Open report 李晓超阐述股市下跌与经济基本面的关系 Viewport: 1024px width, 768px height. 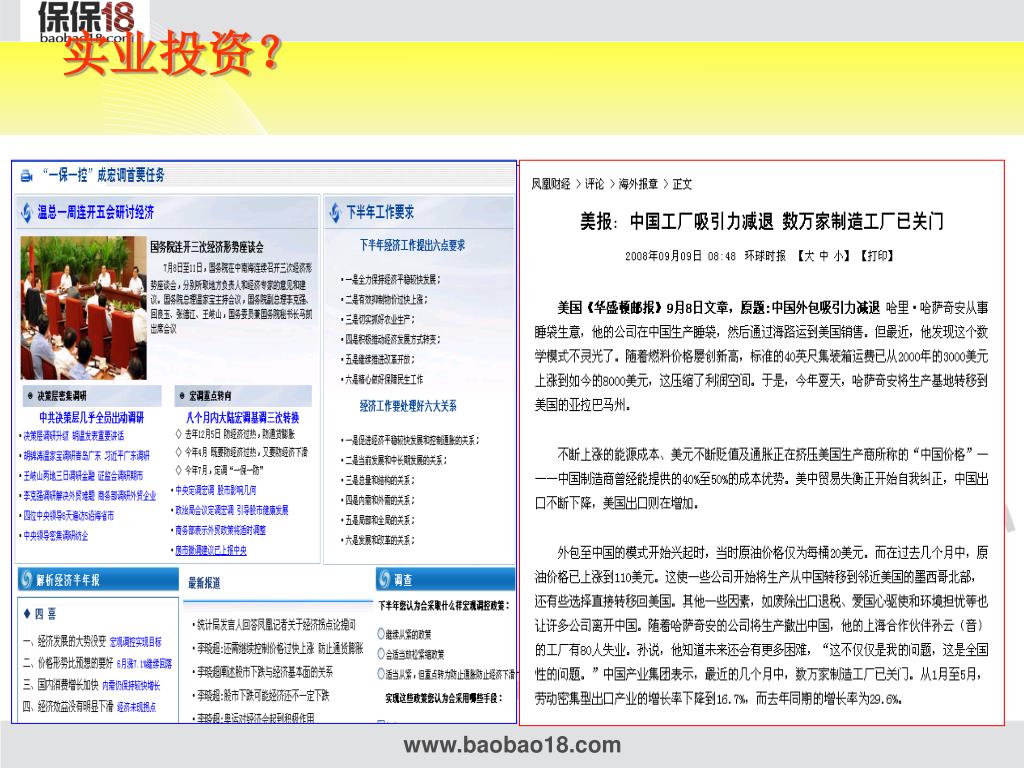(264, 671)
